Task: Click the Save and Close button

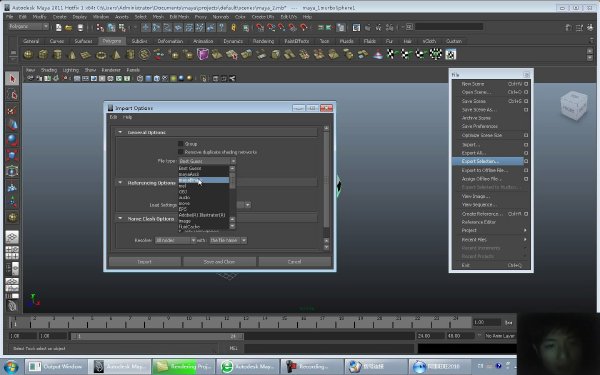Action: [x=219, y=262]
